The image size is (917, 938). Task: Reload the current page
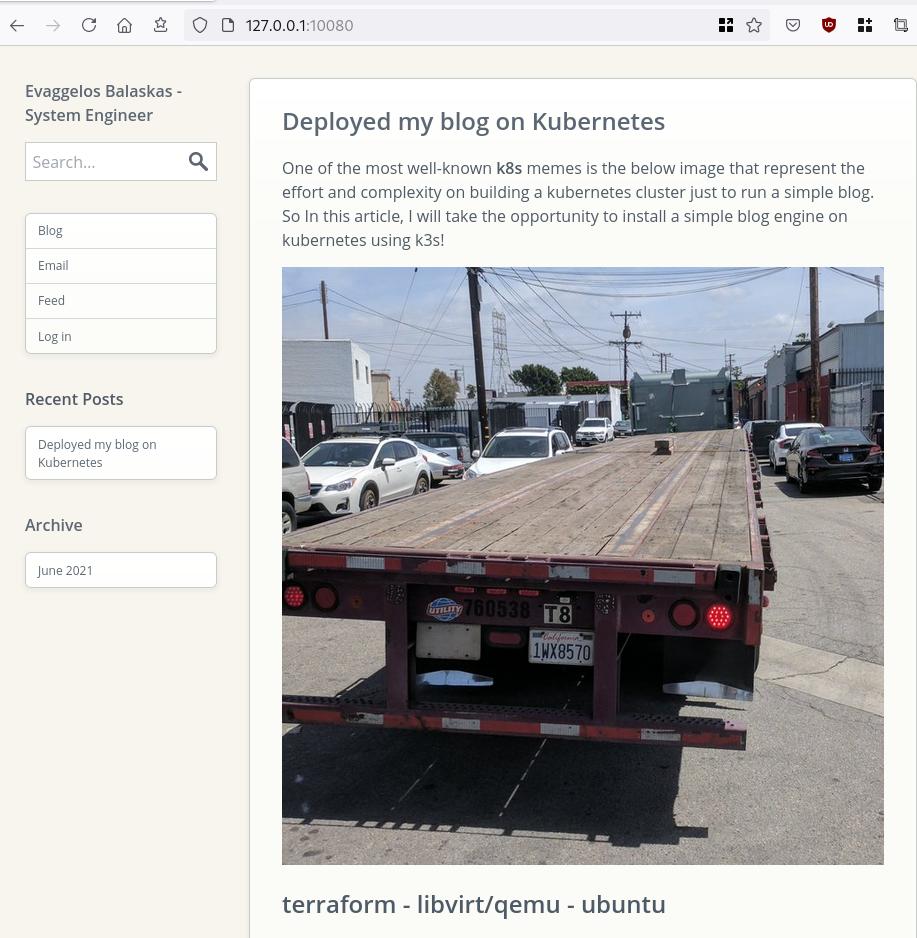click(89, 25)
